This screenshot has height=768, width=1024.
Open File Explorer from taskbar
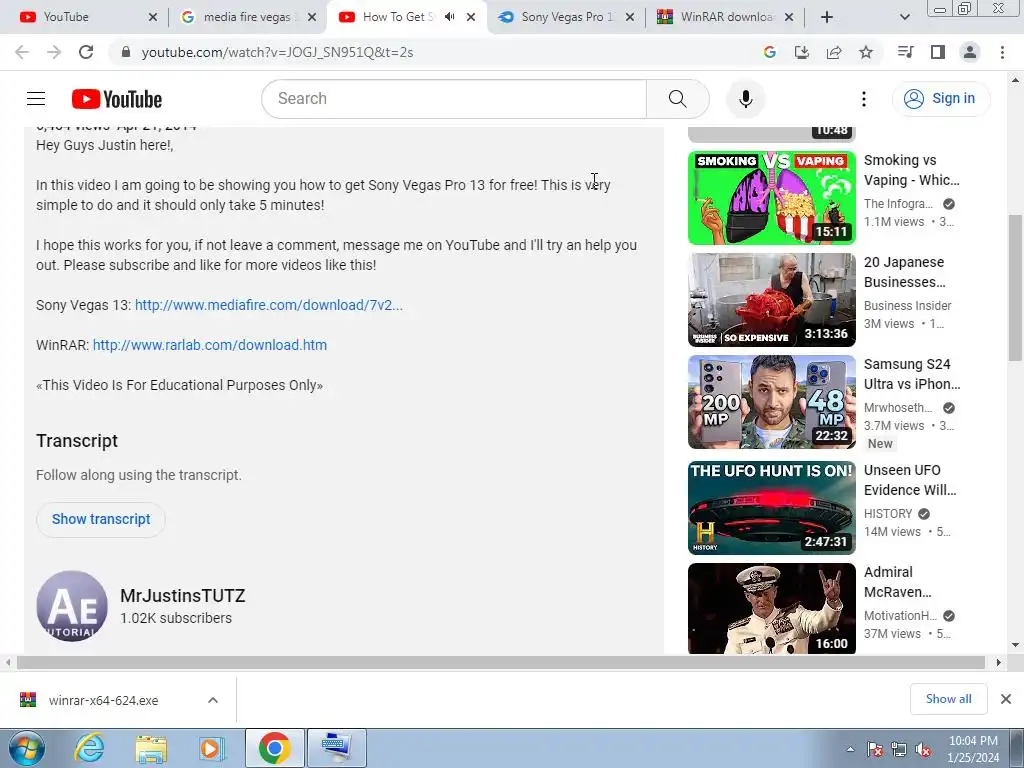(151, 748)
